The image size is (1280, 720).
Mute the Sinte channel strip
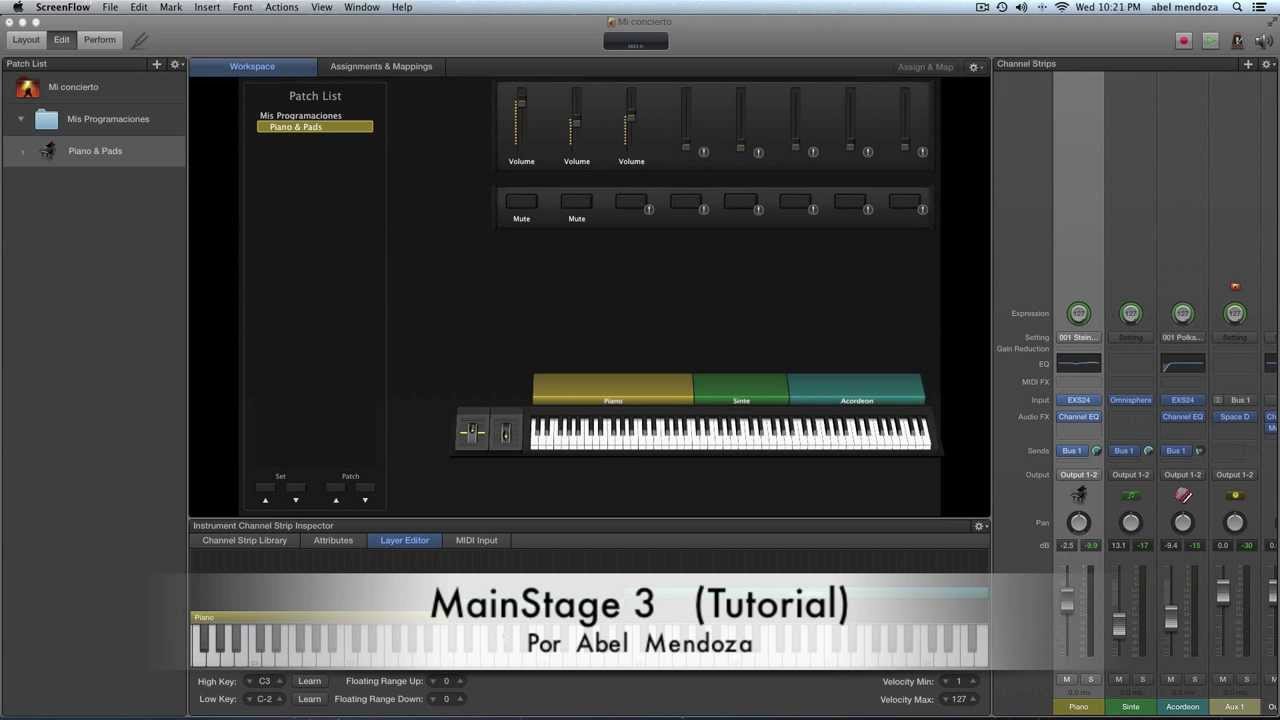tap(1119, 680)
